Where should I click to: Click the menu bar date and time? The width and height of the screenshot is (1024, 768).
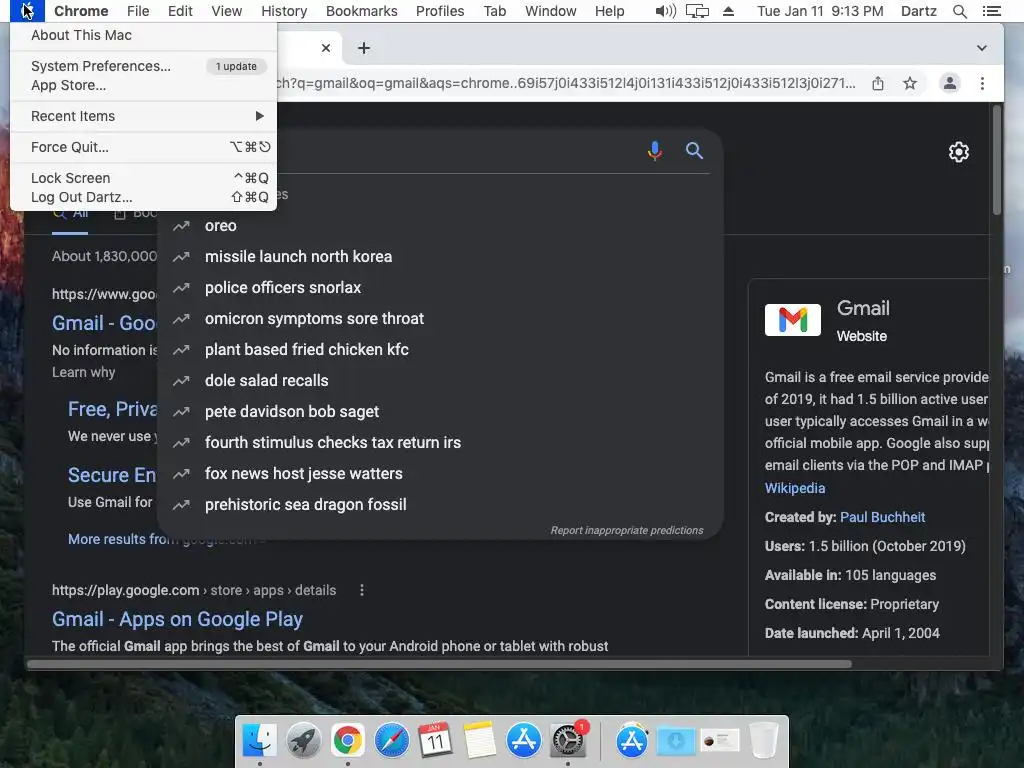(820, 11)
